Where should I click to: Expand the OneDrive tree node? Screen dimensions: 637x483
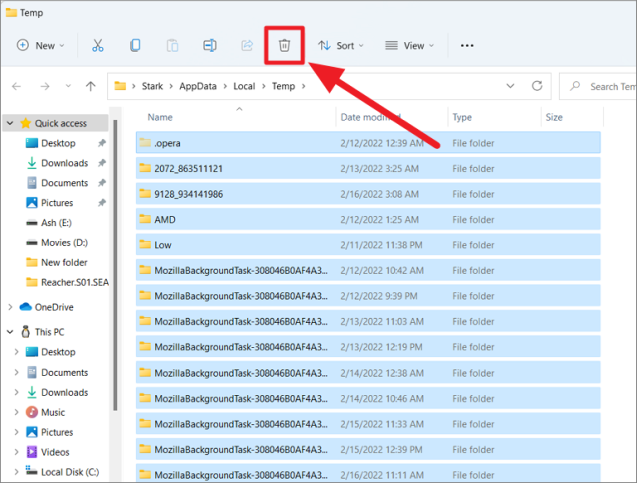pyautogui.click(x=10, y=308)
